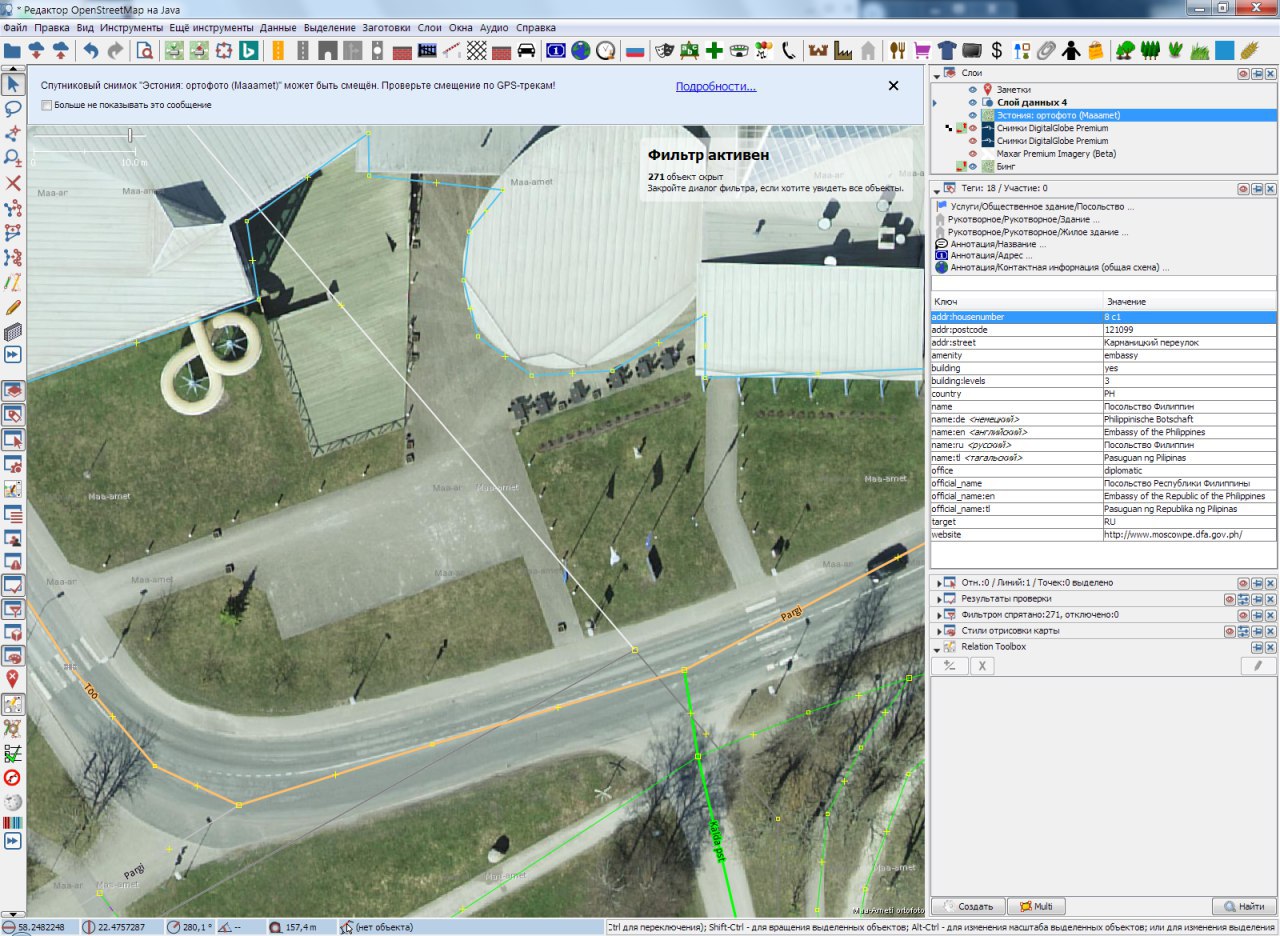Check 'Больше не показывать это сообщение' box
Screen dimensions: 1280x936
point(46,105)
